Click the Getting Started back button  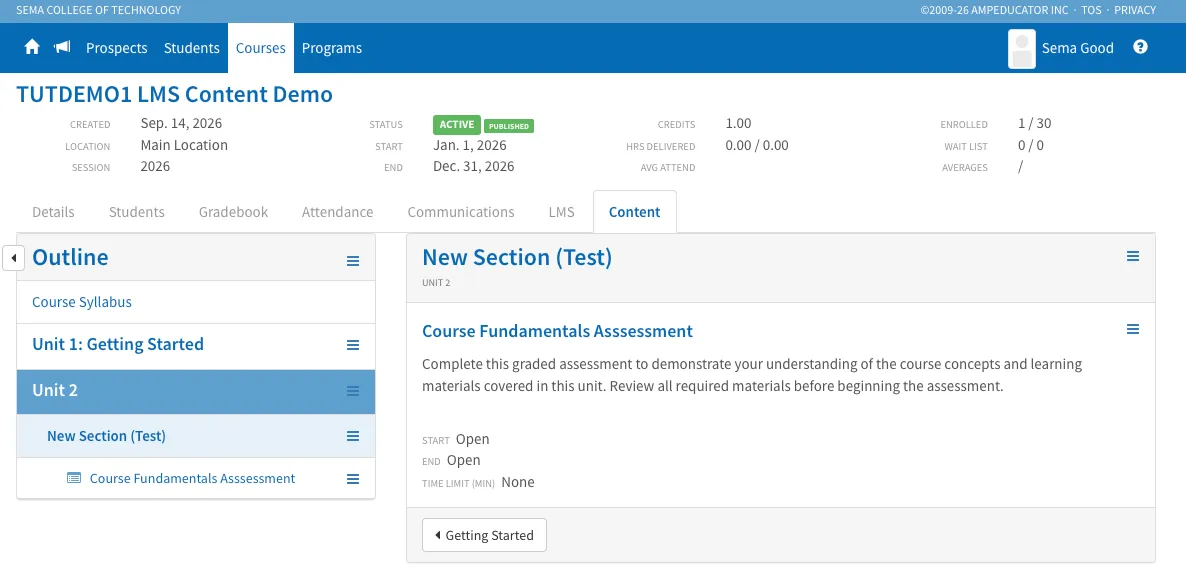coord(484,535)
